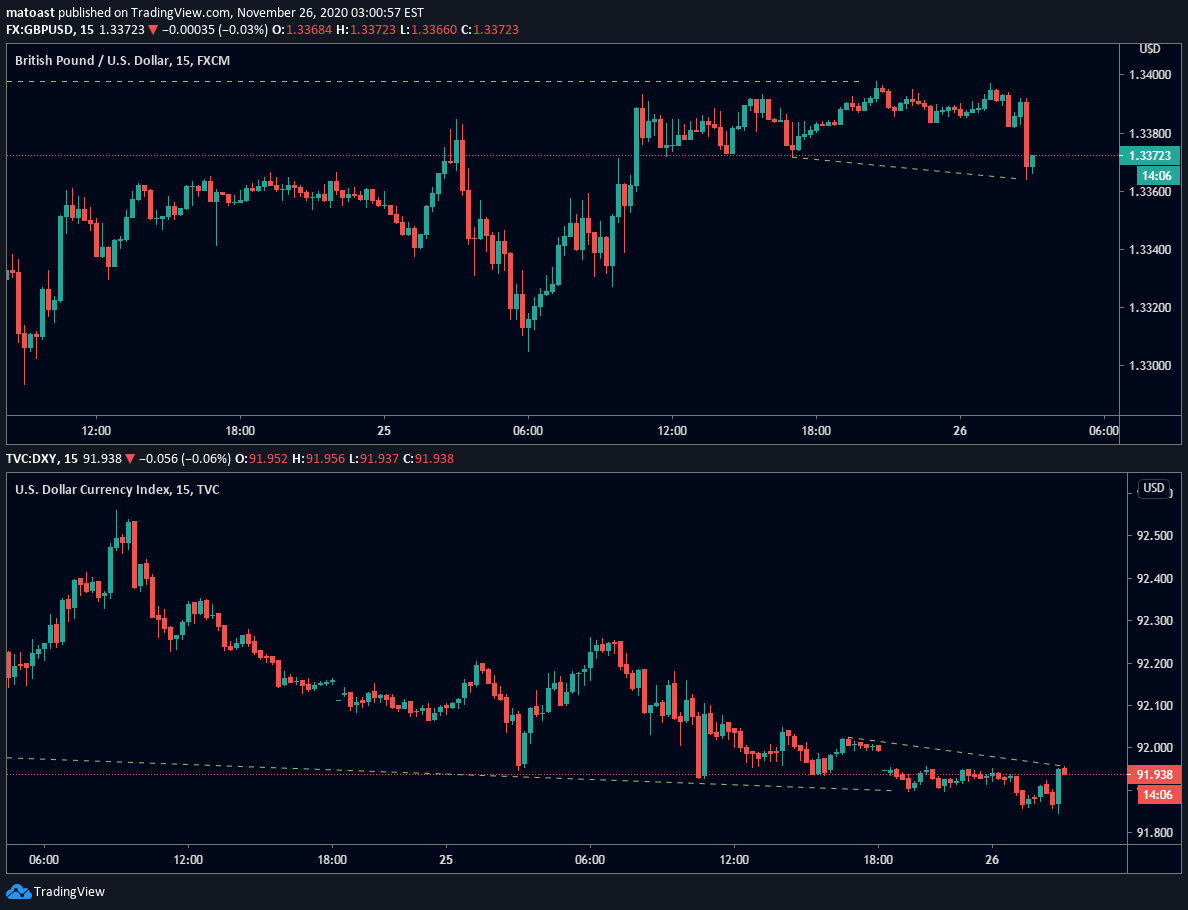Screen dimensions: 1188x910
Task: Click the DXY high value H:91.956
Action: click(x=318, y=458)
